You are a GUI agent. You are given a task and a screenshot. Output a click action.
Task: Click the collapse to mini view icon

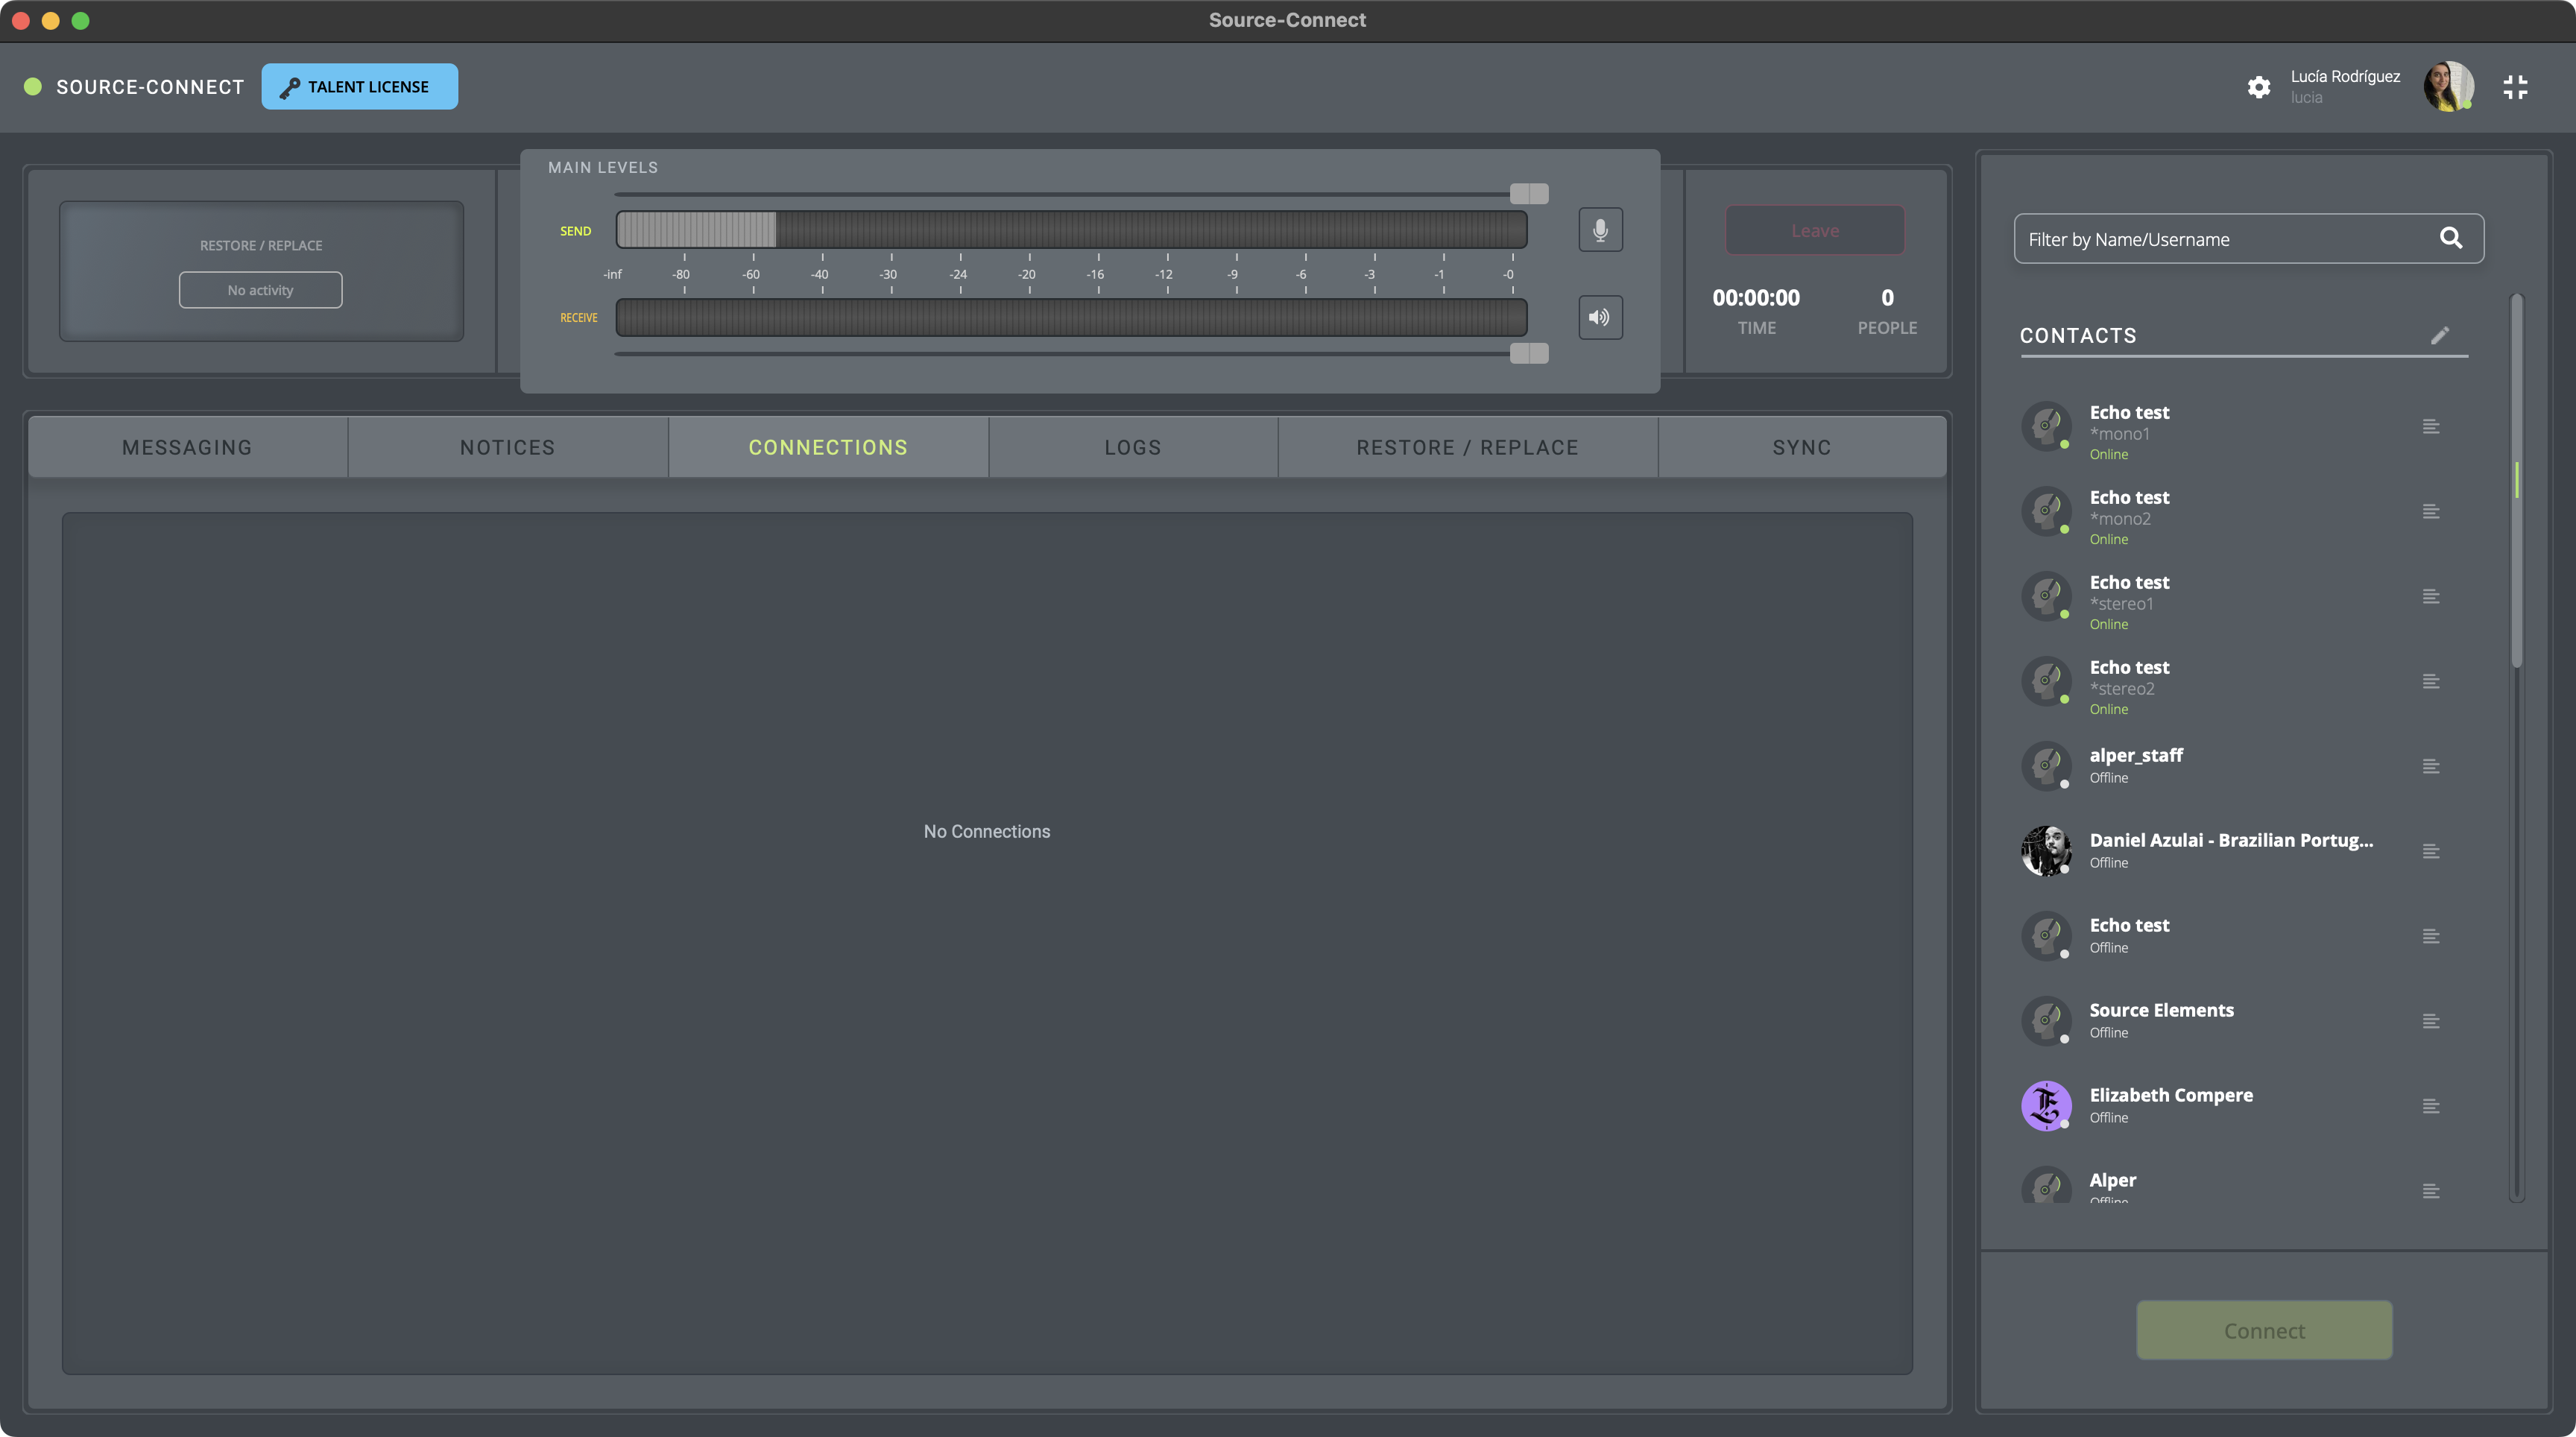click(x=2515, y=87)
